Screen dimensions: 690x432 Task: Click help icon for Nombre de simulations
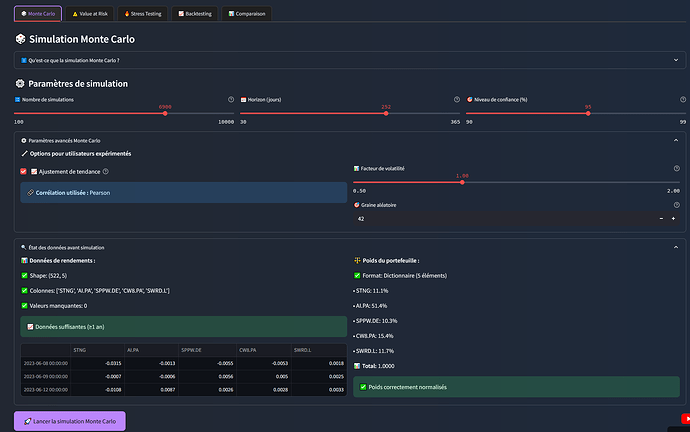point(231,100)
